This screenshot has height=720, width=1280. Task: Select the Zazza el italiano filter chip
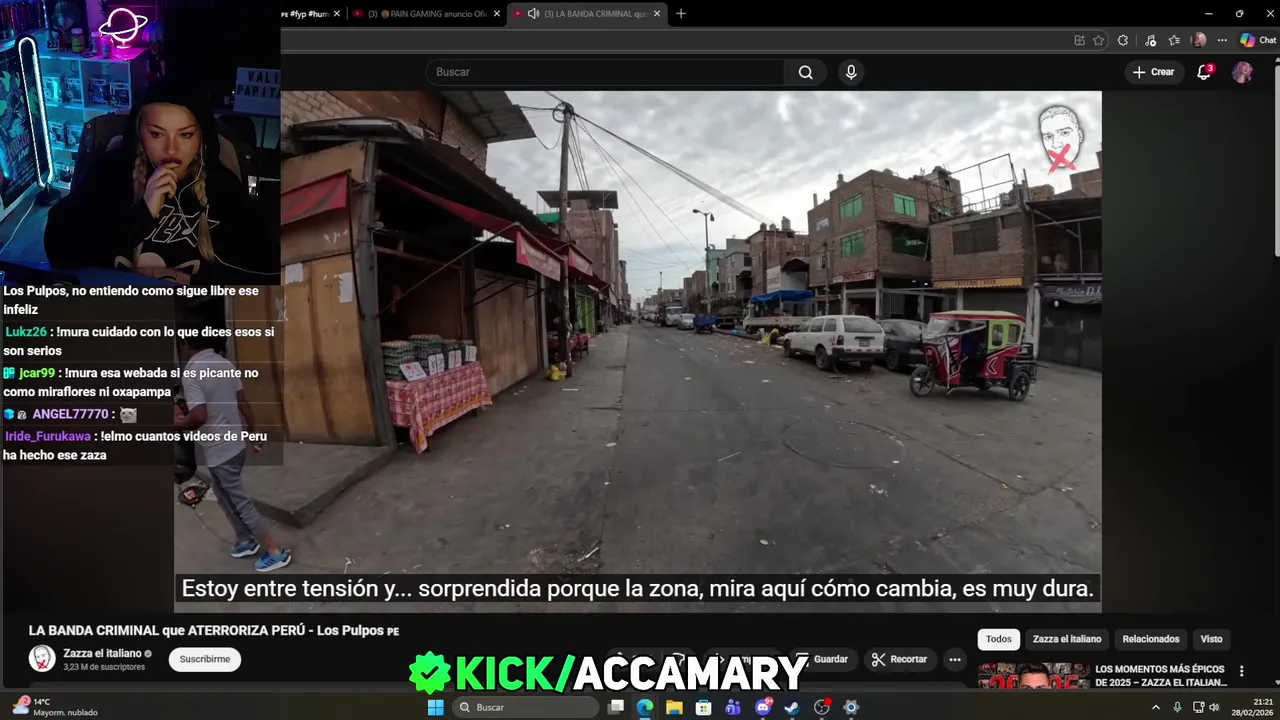click(x=1067, y=639)
